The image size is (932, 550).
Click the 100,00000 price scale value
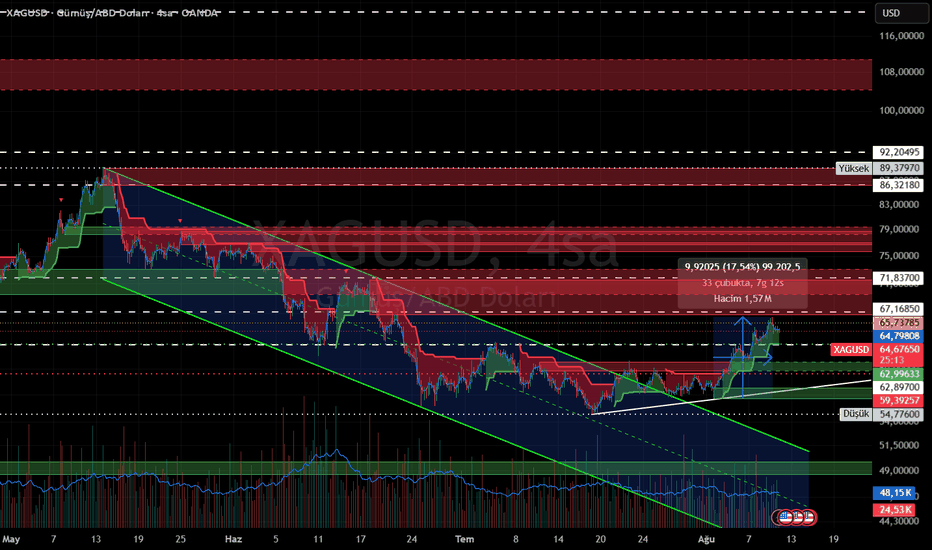902,111
